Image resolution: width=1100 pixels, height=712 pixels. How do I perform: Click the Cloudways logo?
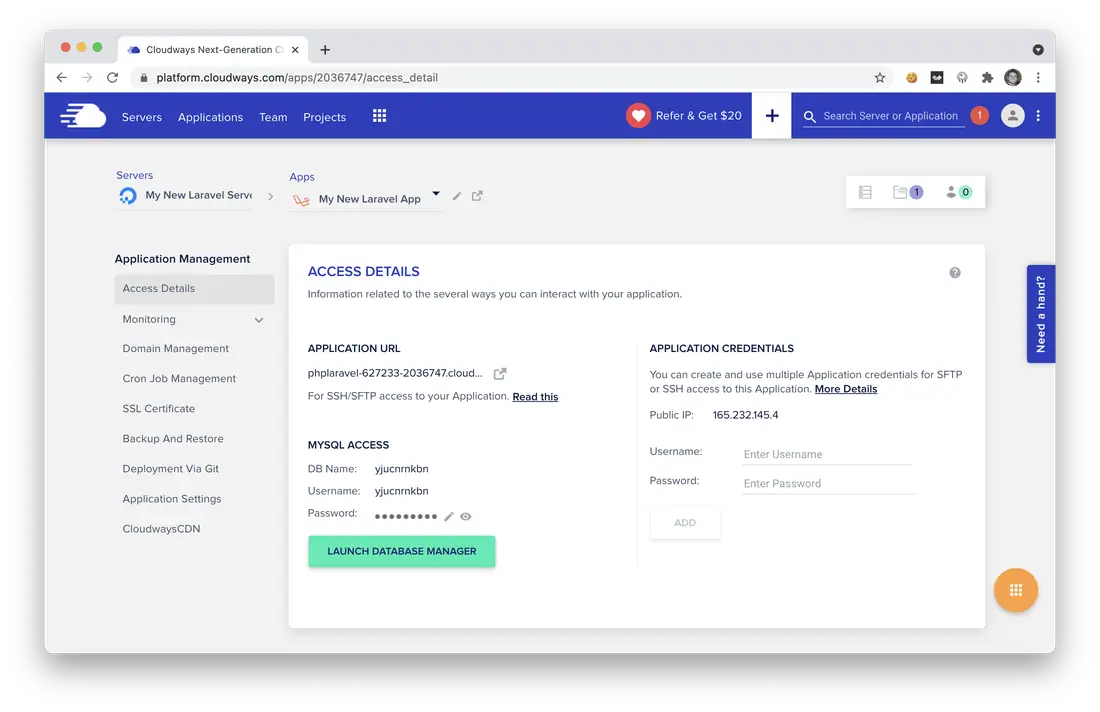(83, 116)
